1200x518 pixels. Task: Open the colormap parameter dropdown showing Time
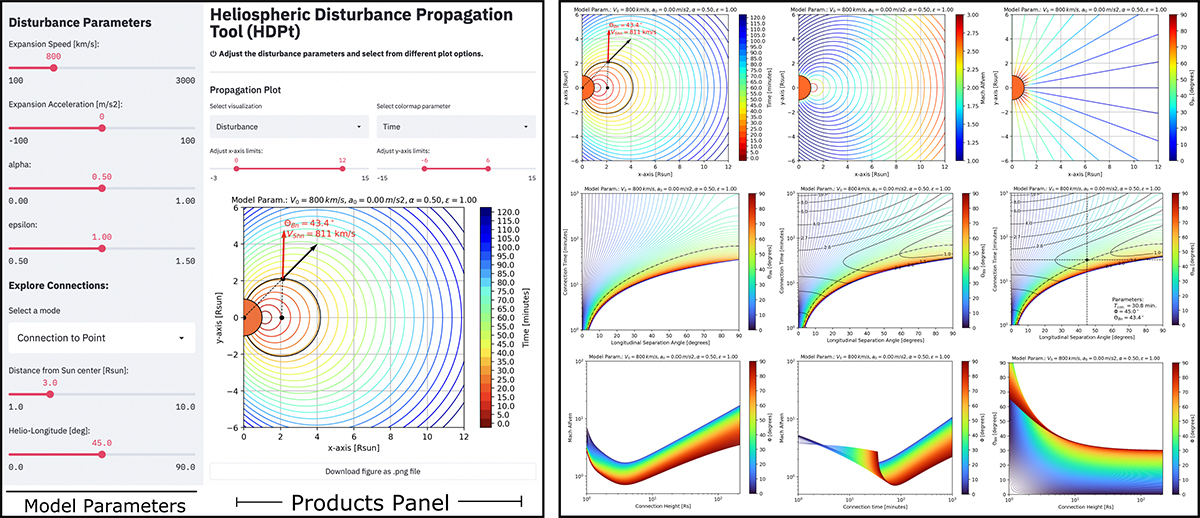click(455, 127)
